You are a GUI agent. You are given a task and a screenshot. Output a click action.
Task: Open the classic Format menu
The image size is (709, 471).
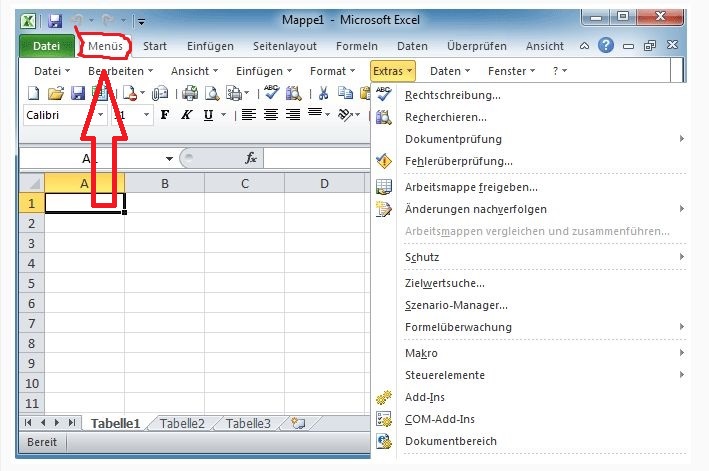(332, 71)
